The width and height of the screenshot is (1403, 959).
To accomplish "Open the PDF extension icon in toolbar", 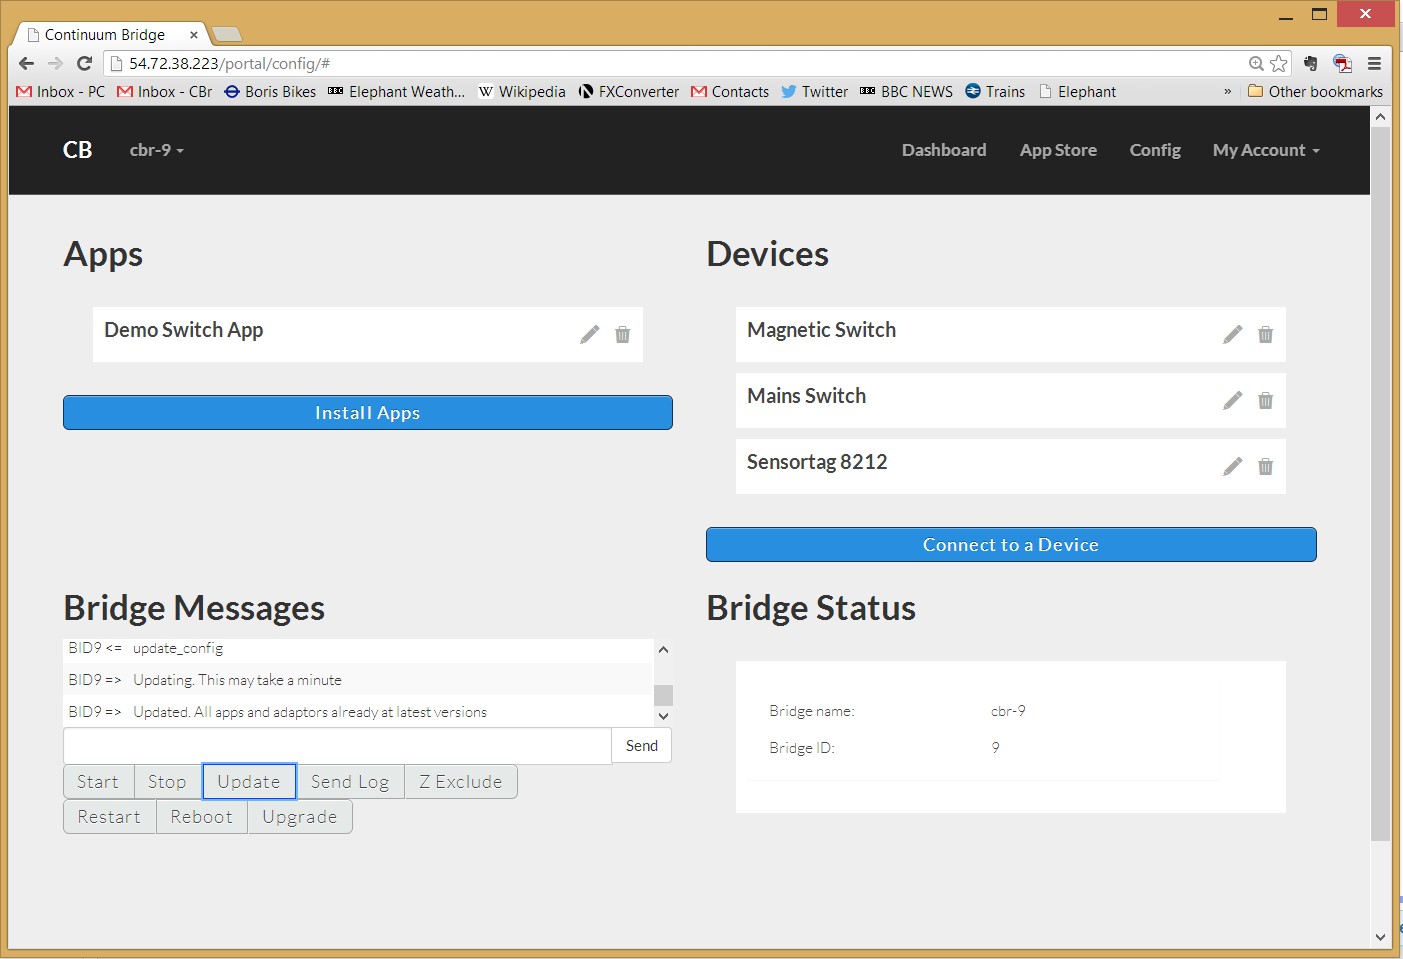I will pyautogui.click(x=1342, y=63).
